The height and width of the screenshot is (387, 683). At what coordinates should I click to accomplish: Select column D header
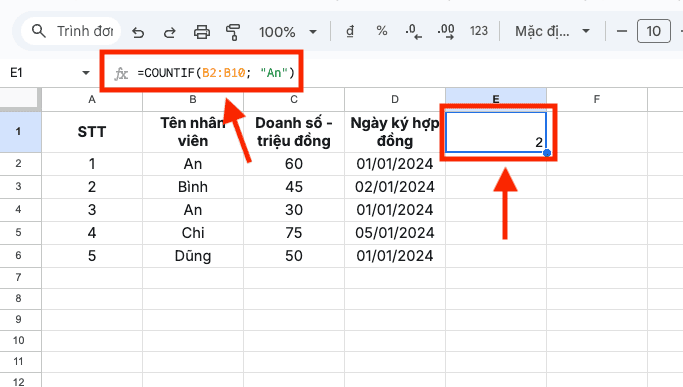pos(395,99)
